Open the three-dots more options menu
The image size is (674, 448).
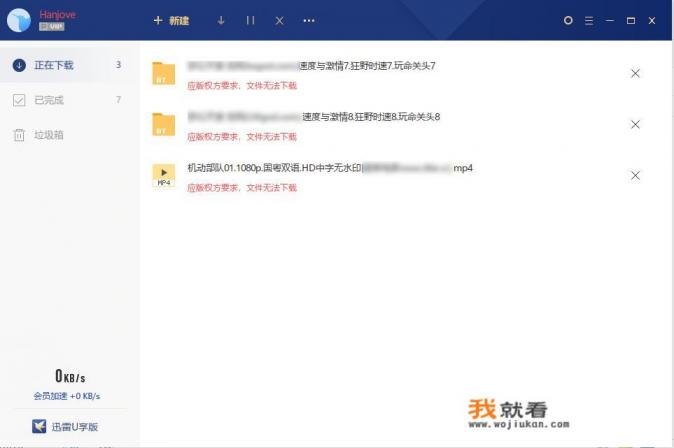pyautogui.click(x=309, y=21)
